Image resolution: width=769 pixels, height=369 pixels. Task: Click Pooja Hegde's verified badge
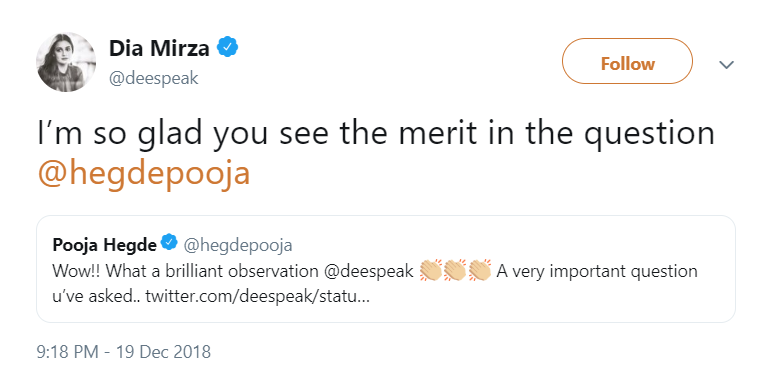point(170,242)
